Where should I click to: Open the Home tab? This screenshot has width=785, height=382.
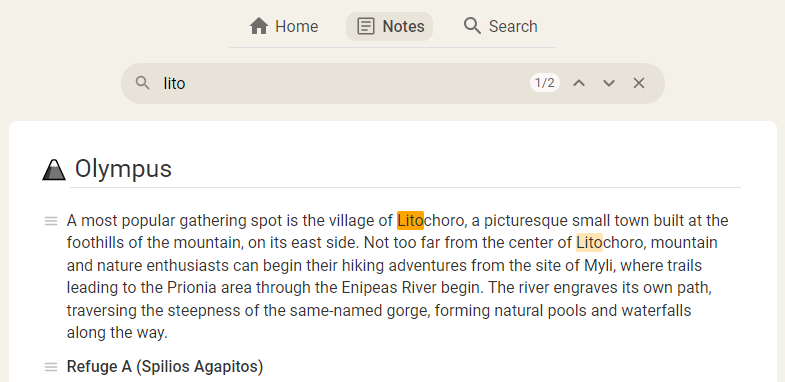pyautogui.click(x=284, y=26)
